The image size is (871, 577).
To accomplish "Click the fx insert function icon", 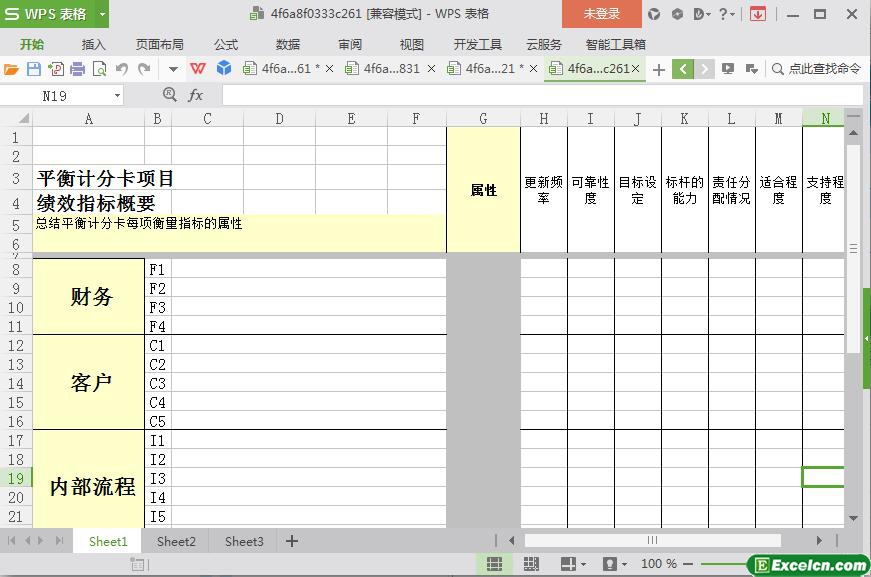I will point(196,95).
